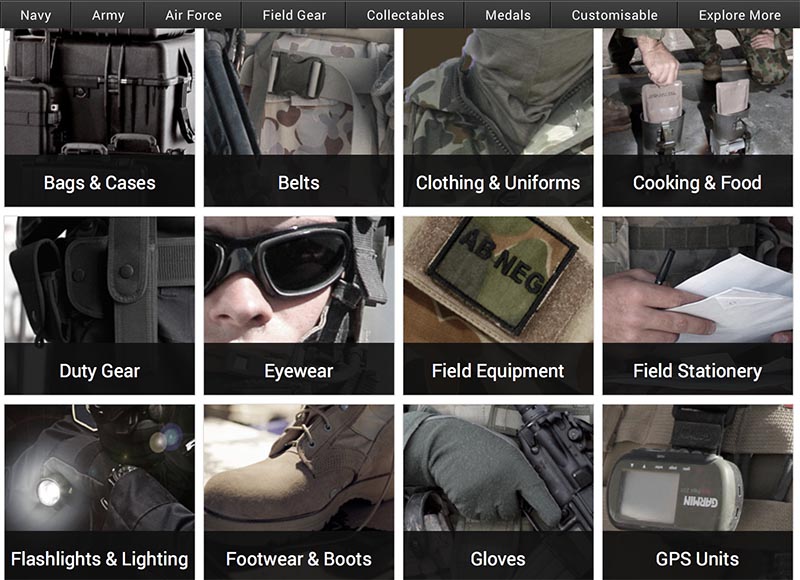The image size is (800, 580).
Task: Open the Cooking & Food category
Action: 697,117
